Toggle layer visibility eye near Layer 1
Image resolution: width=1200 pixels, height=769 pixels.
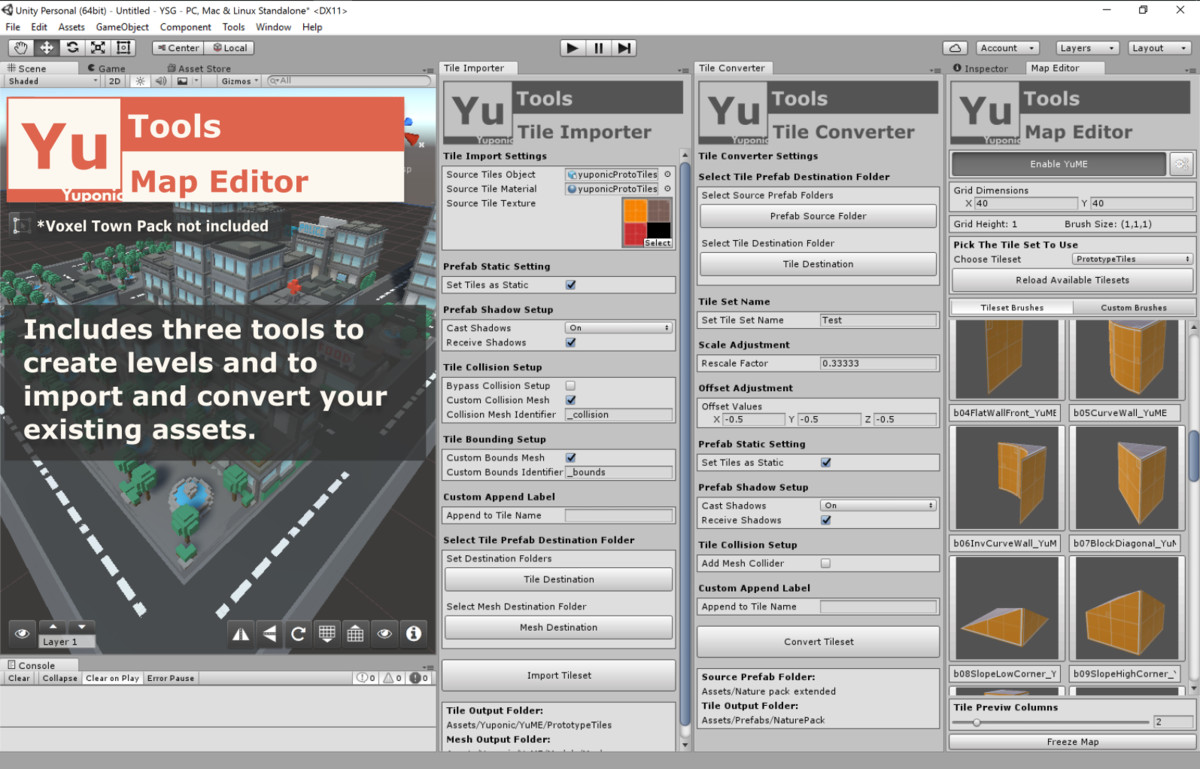(x=22, y=633)
